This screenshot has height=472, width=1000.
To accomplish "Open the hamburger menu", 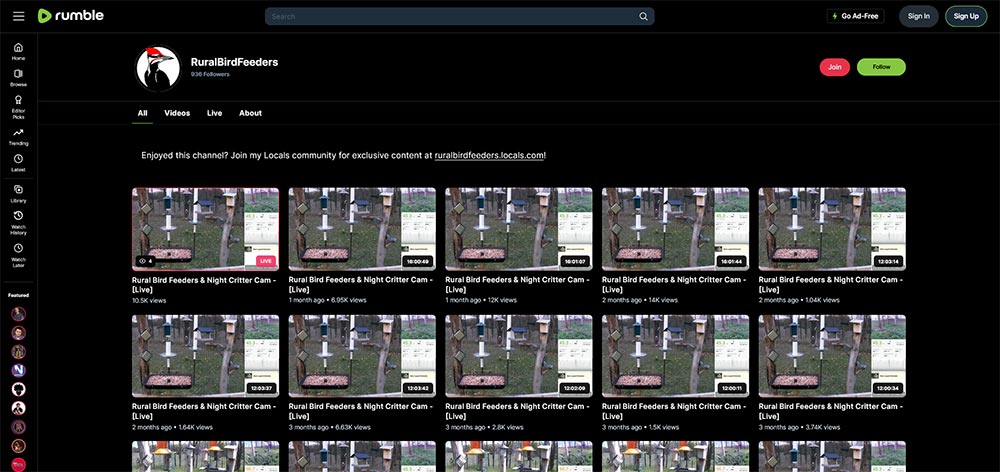I will 18,16.
